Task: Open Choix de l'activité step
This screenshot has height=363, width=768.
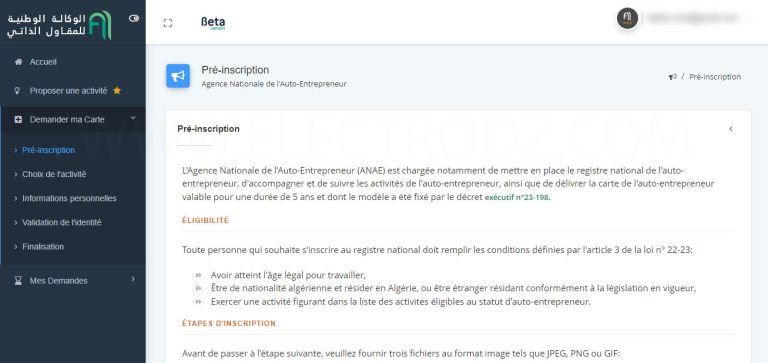Action: click(x=54, y=174)
